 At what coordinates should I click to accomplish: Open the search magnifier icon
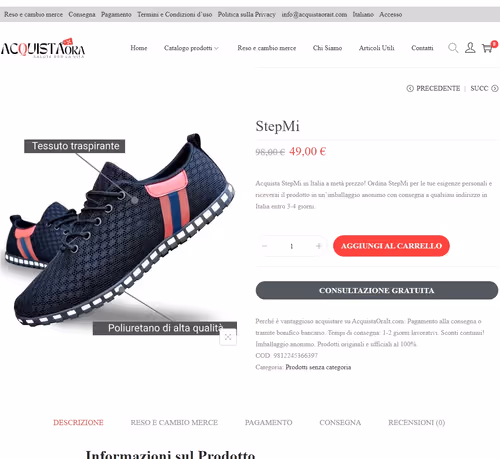453,48
